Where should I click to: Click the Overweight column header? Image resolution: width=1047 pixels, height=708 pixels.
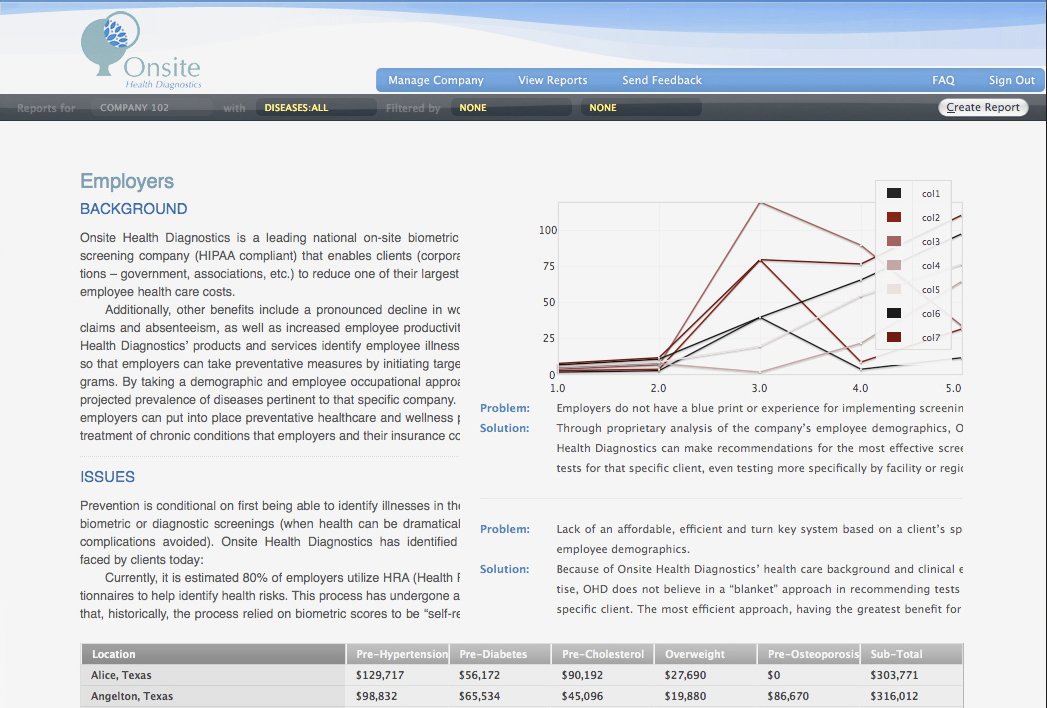tap(706, 654)
